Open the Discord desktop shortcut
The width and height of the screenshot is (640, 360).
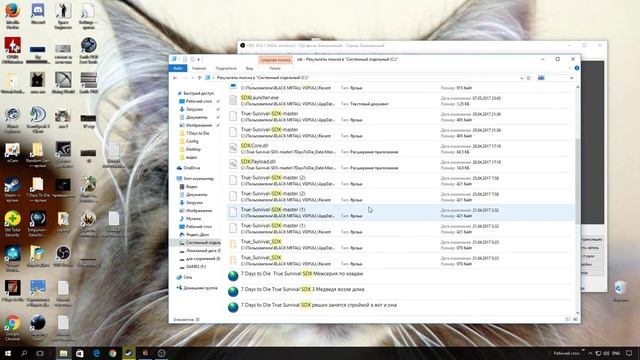tap(38, 15)
